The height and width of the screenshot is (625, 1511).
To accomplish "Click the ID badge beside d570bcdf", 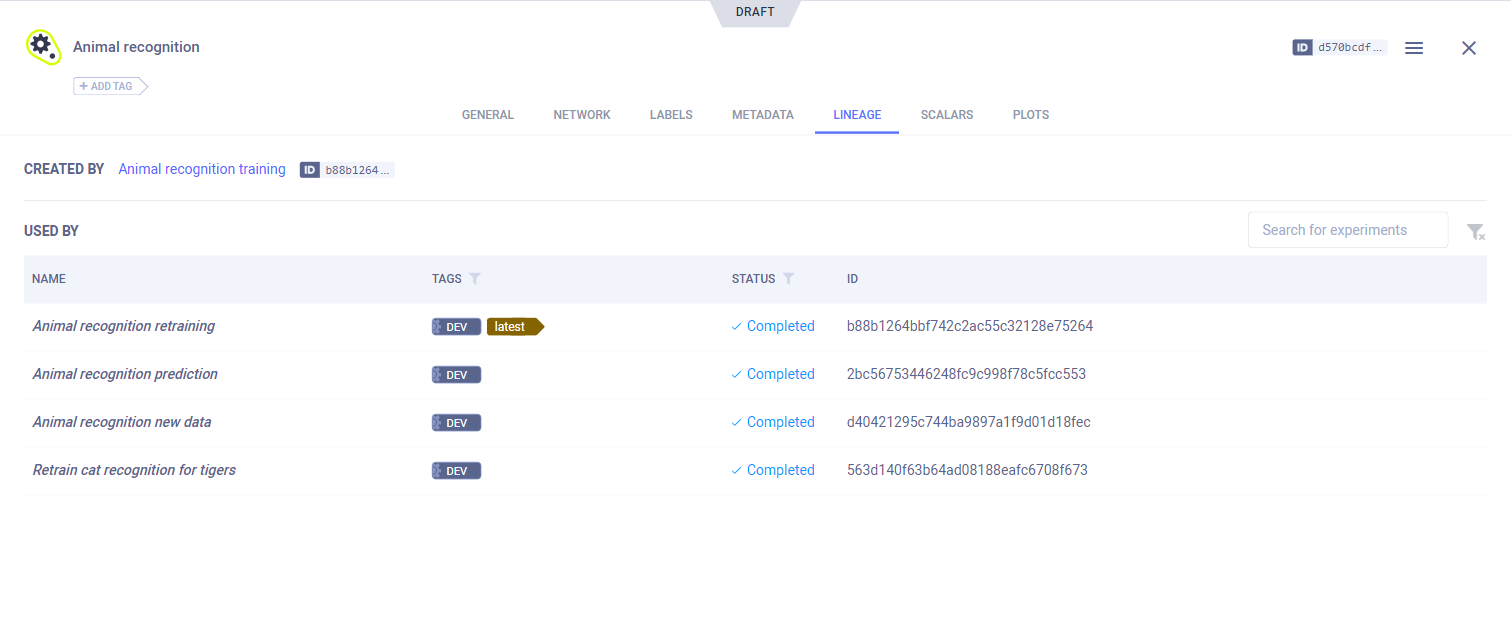I will click(x=1302, y=47).
